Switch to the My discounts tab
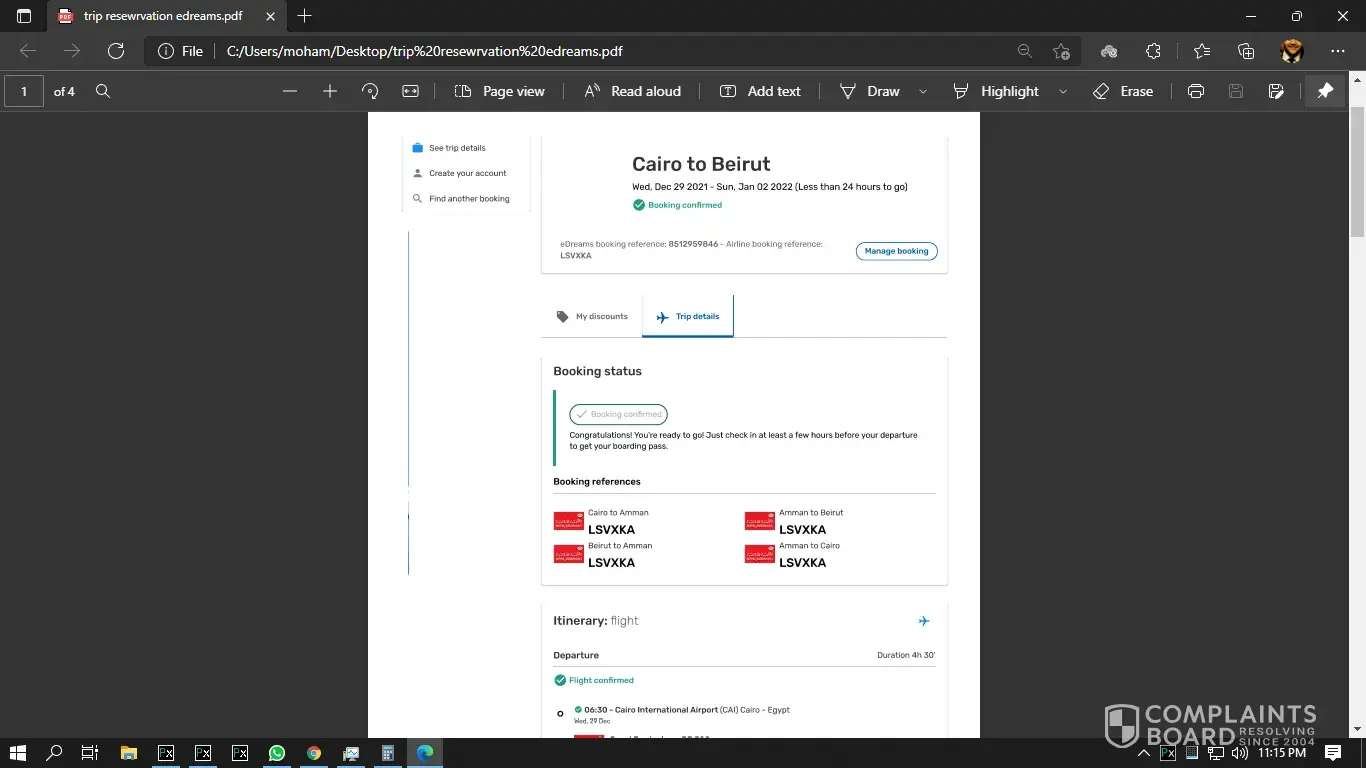 click(x=592, y=316)
